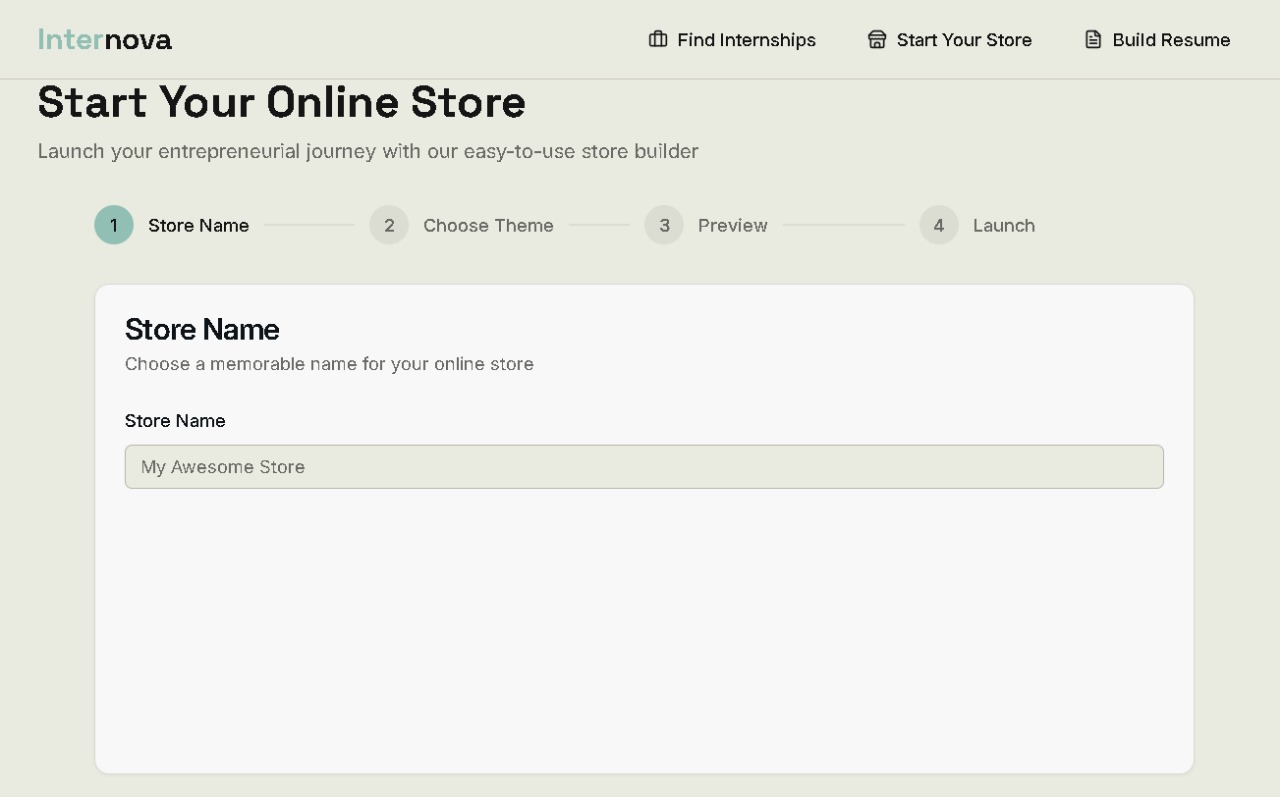Click the Start Your Online Store heading
1280x797 pixels.
tap(282, 103)
